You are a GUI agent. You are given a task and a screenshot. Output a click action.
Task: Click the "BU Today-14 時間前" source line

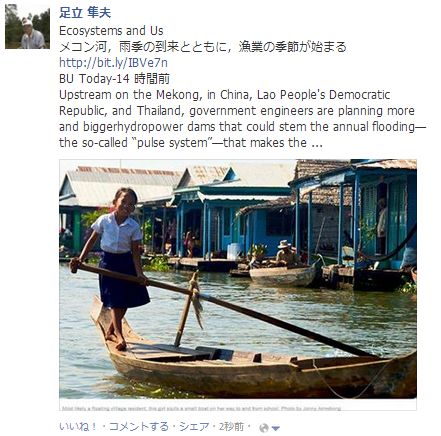pyautogui.click(x=114, y=79)
